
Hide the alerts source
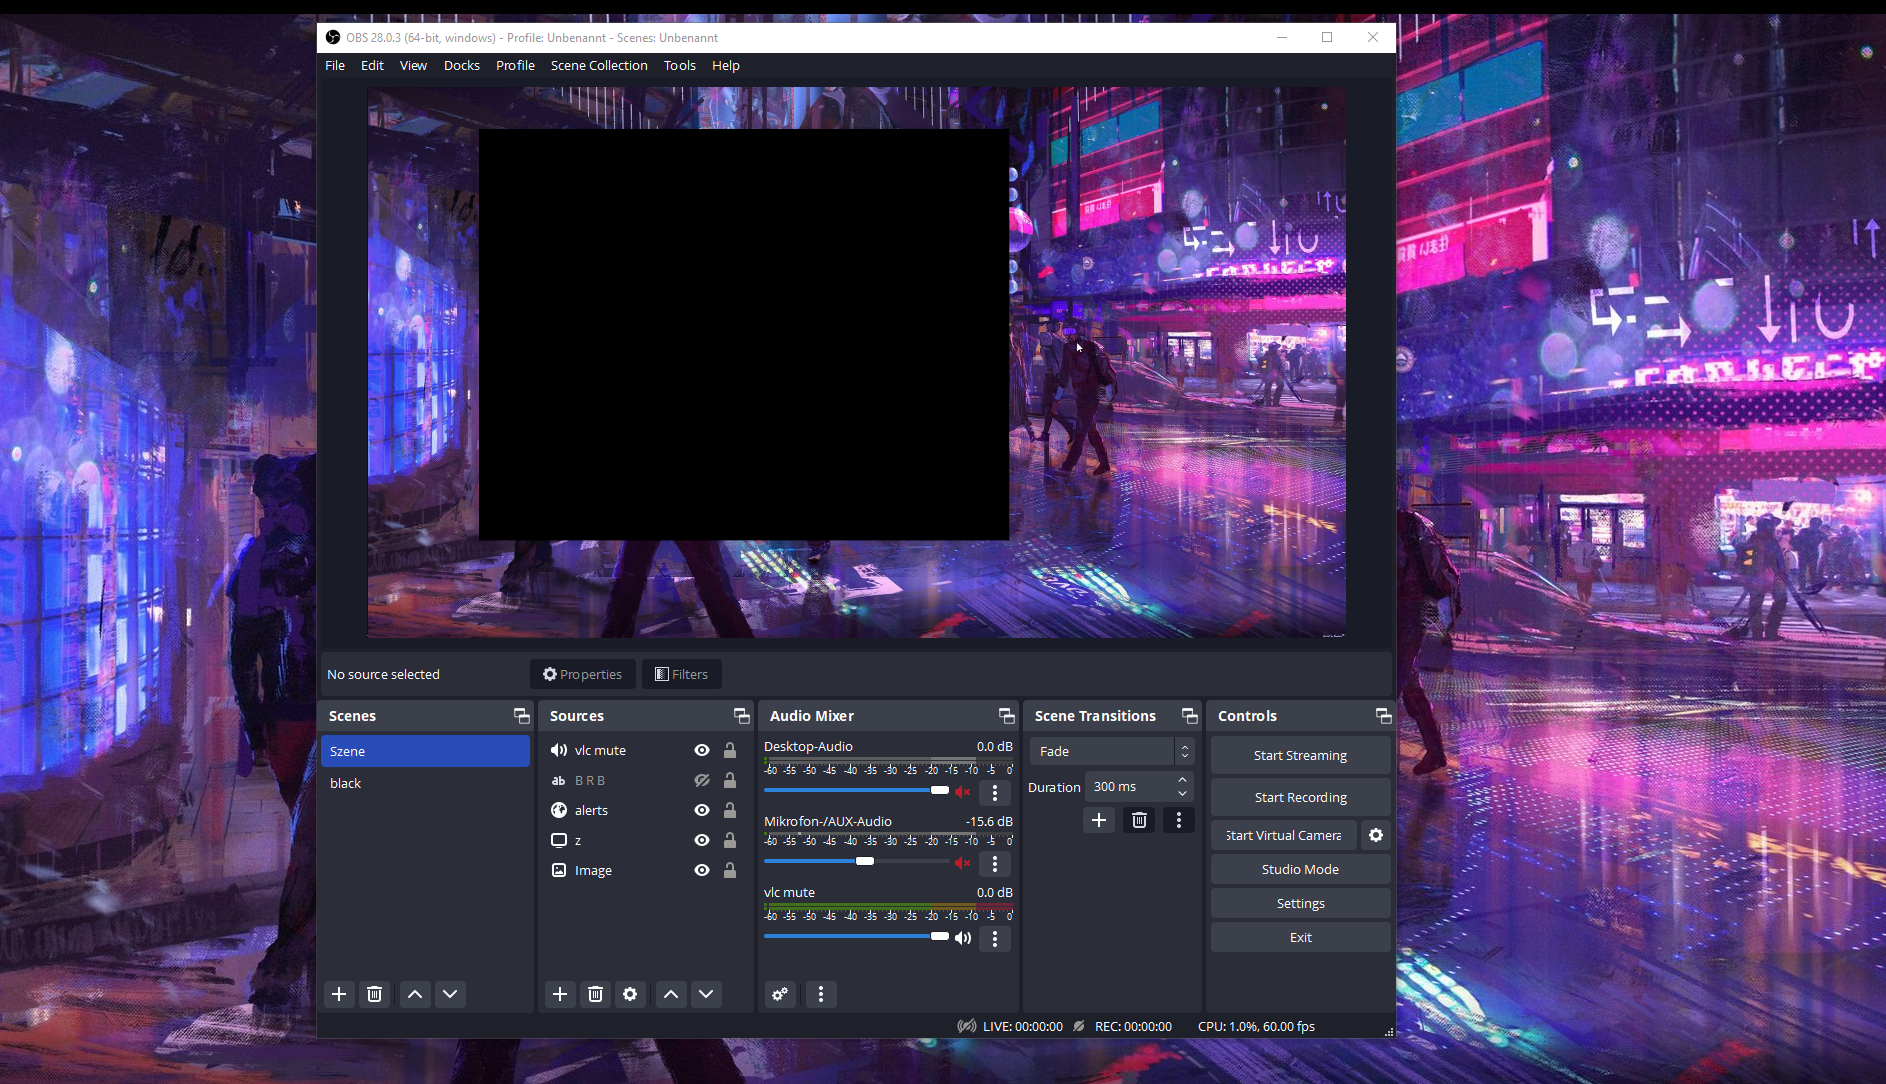point(702,810)
